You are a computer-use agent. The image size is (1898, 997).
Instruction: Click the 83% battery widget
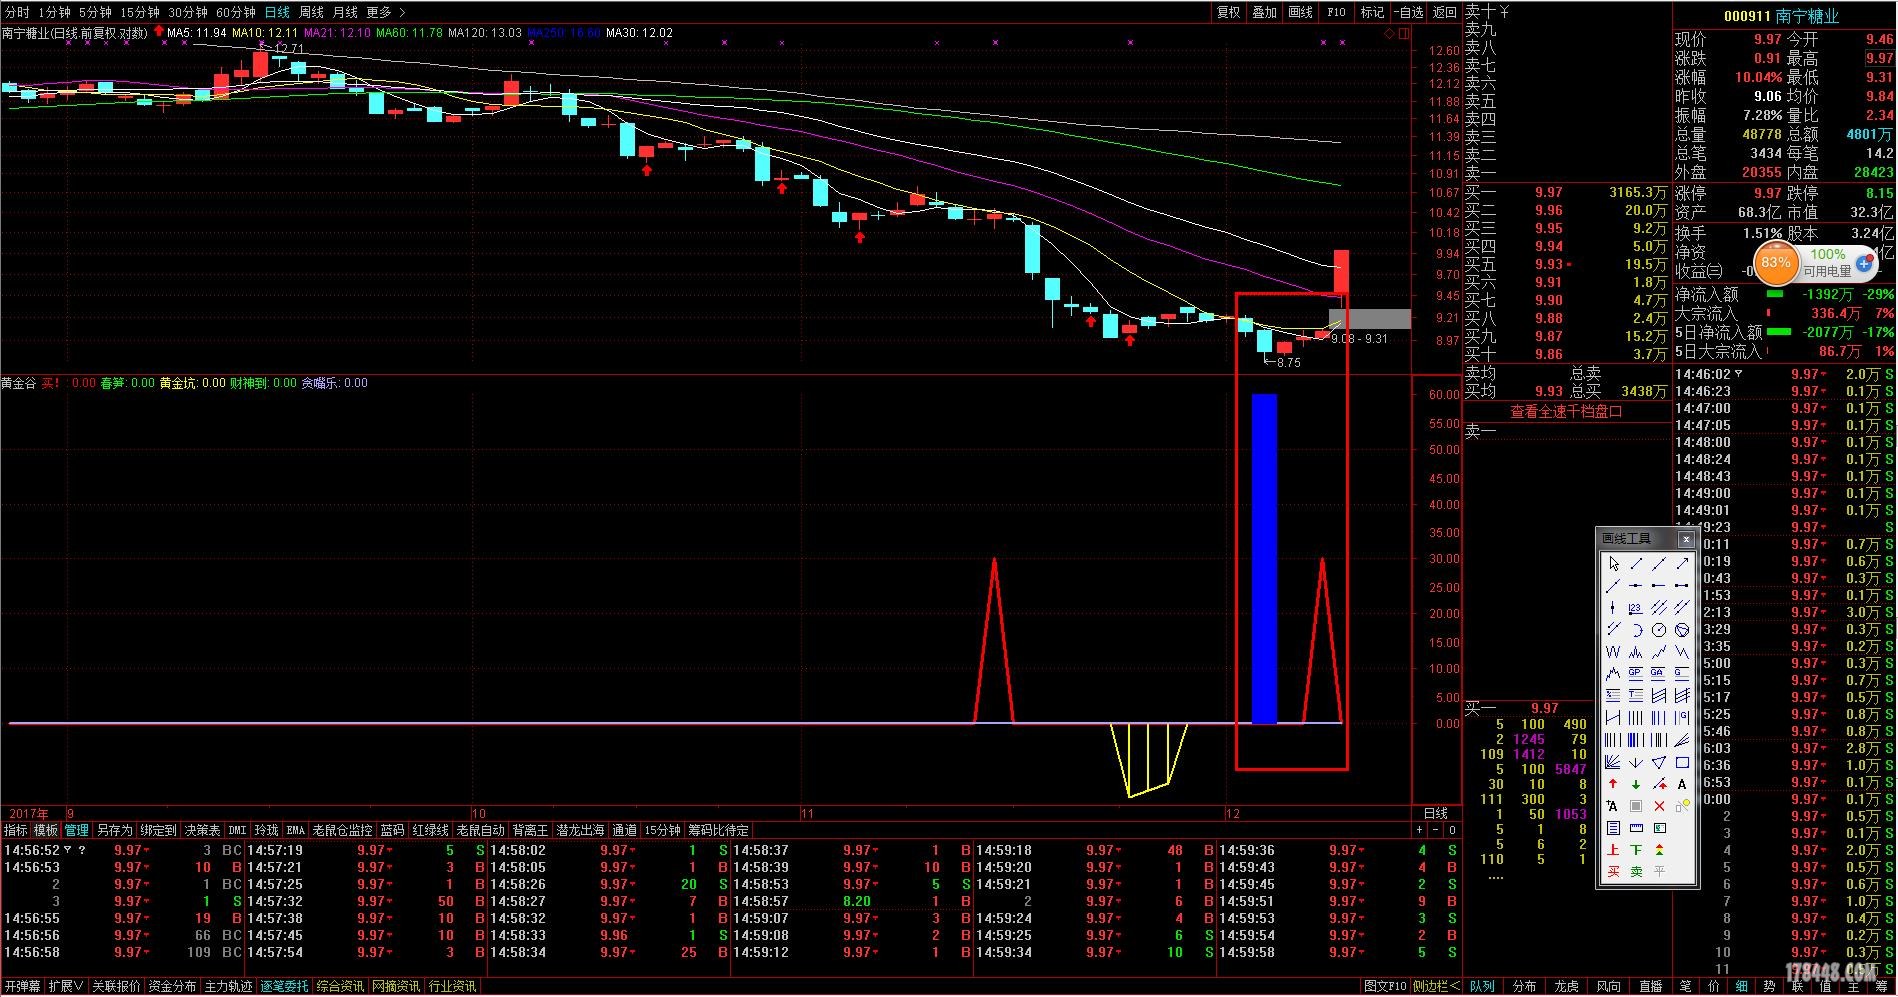pyautogui.click(x=1776, y=263)
